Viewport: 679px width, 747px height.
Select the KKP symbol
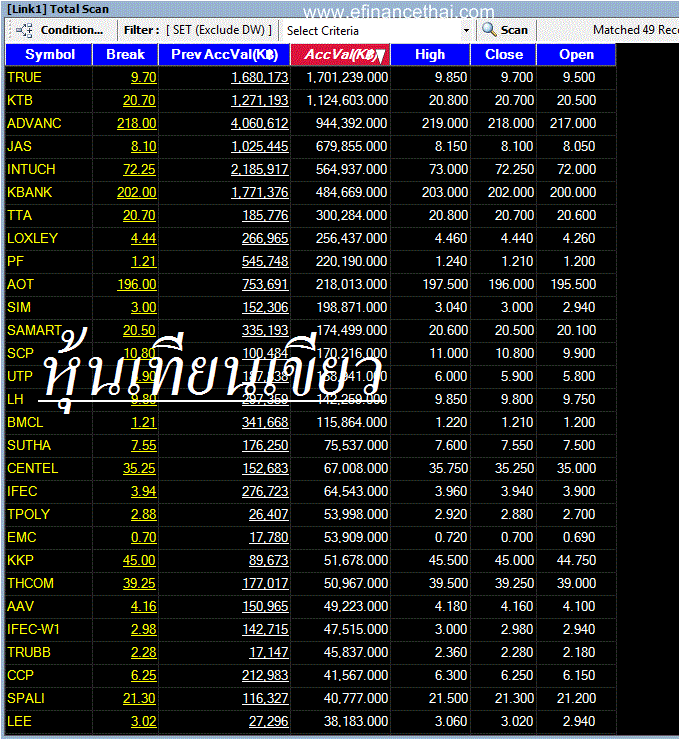click(20, 560)
